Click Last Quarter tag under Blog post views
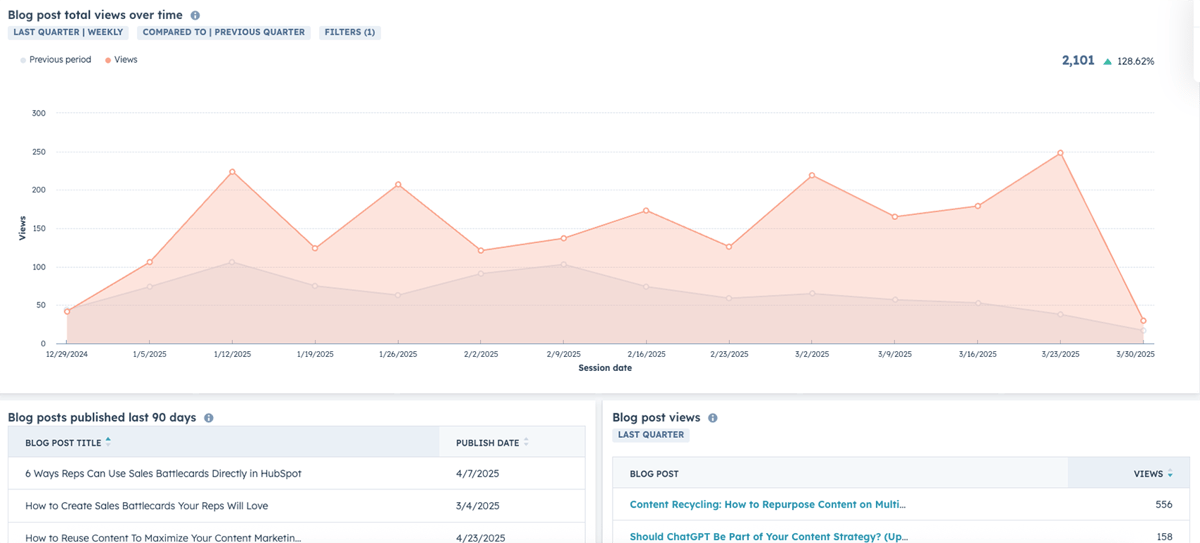The height and width of the screenshot is (543, 1200). tap(650, 435)
